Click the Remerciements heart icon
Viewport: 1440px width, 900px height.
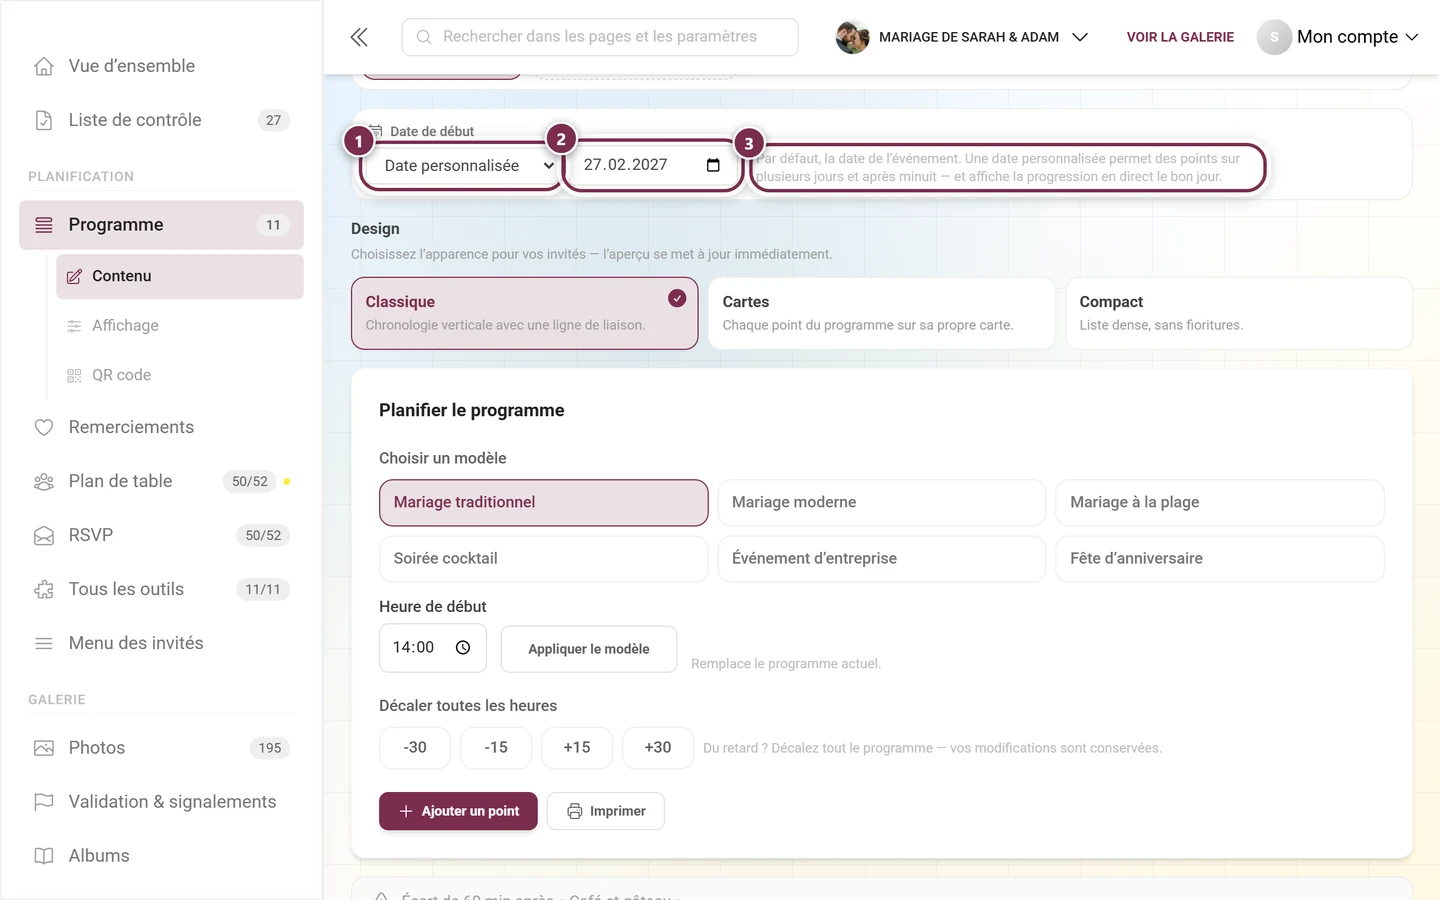44,427
